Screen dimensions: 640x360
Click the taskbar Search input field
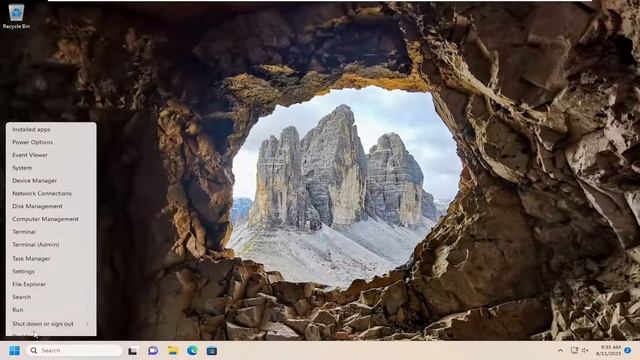coord(74,350)
